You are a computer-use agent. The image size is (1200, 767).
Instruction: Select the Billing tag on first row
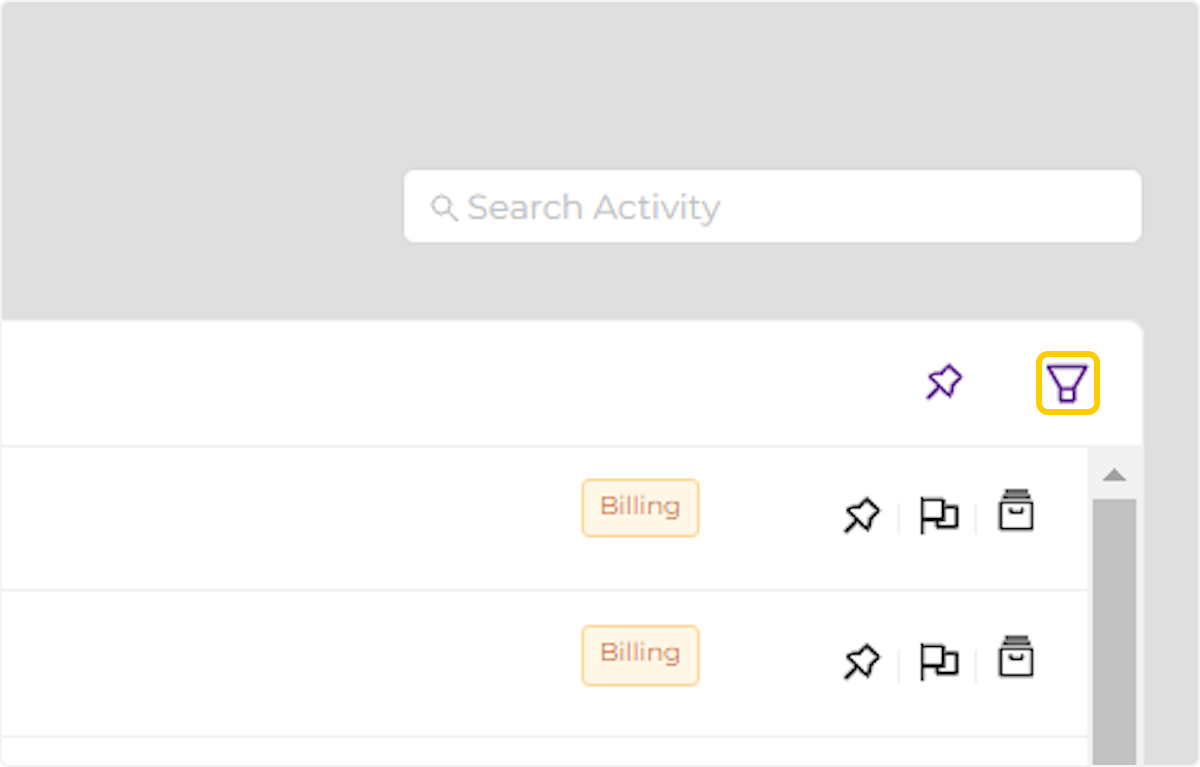coord(640,507)
